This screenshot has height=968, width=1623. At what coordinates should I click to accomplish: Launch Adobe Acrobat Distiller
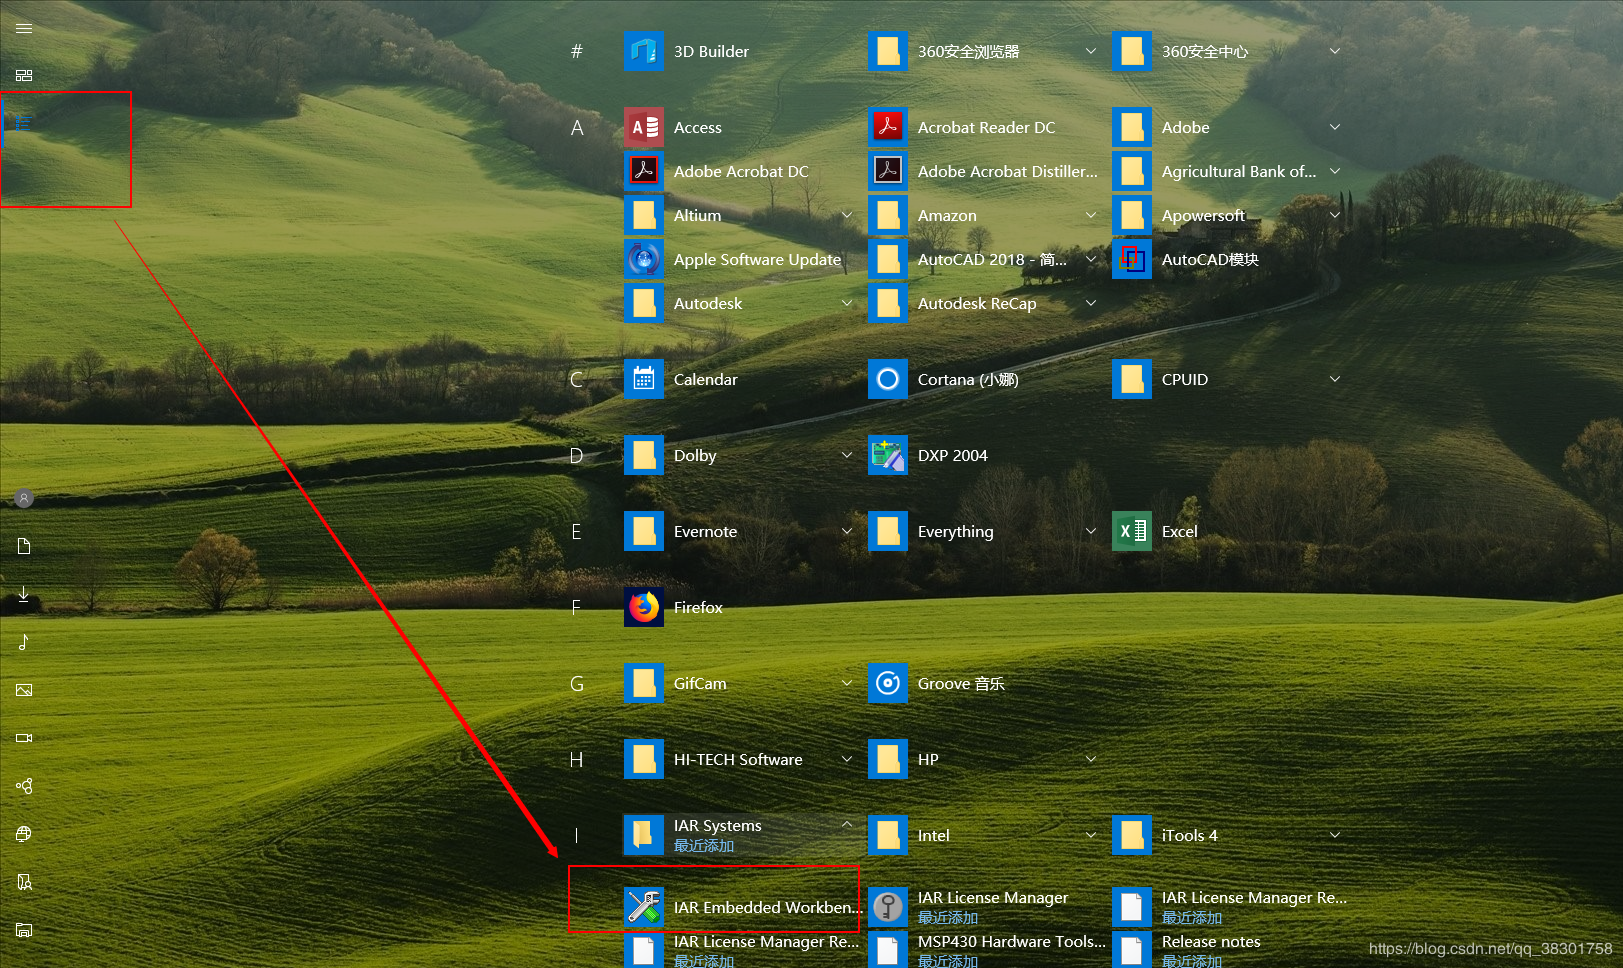click(x=982, y=172)
